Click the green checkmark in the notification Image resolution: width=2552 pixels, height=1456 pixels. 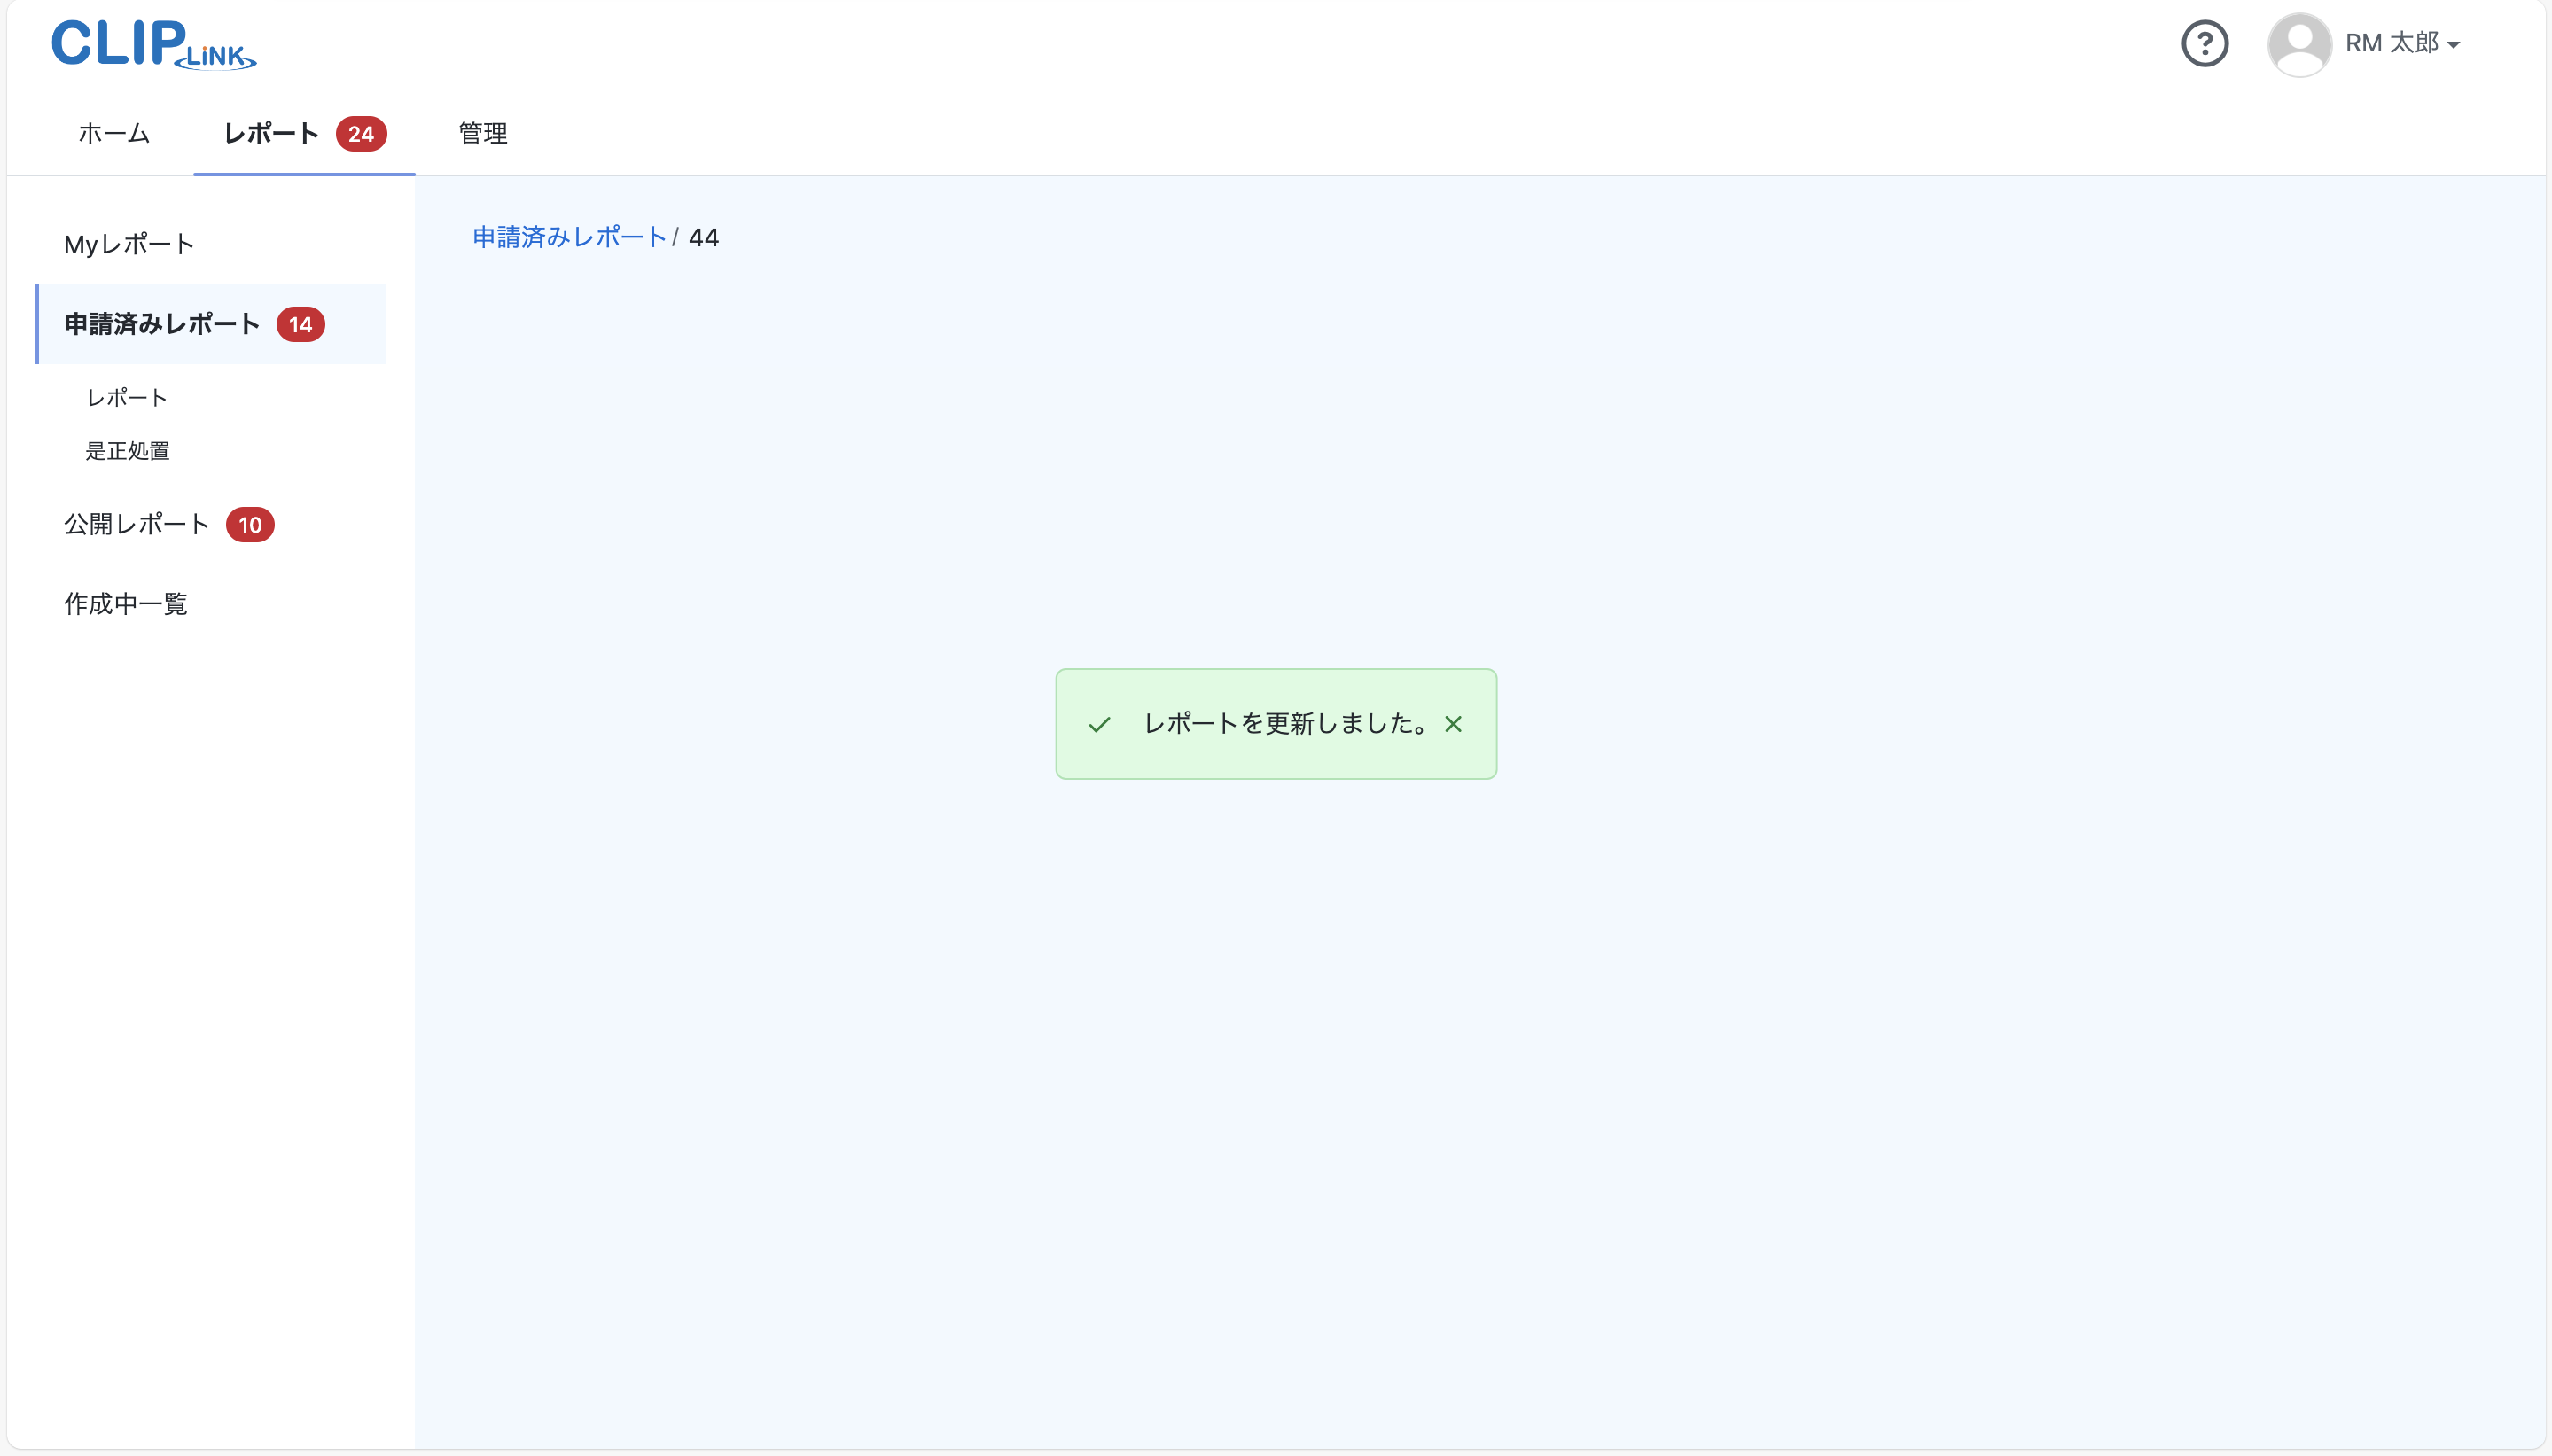tap(1099, 723)
